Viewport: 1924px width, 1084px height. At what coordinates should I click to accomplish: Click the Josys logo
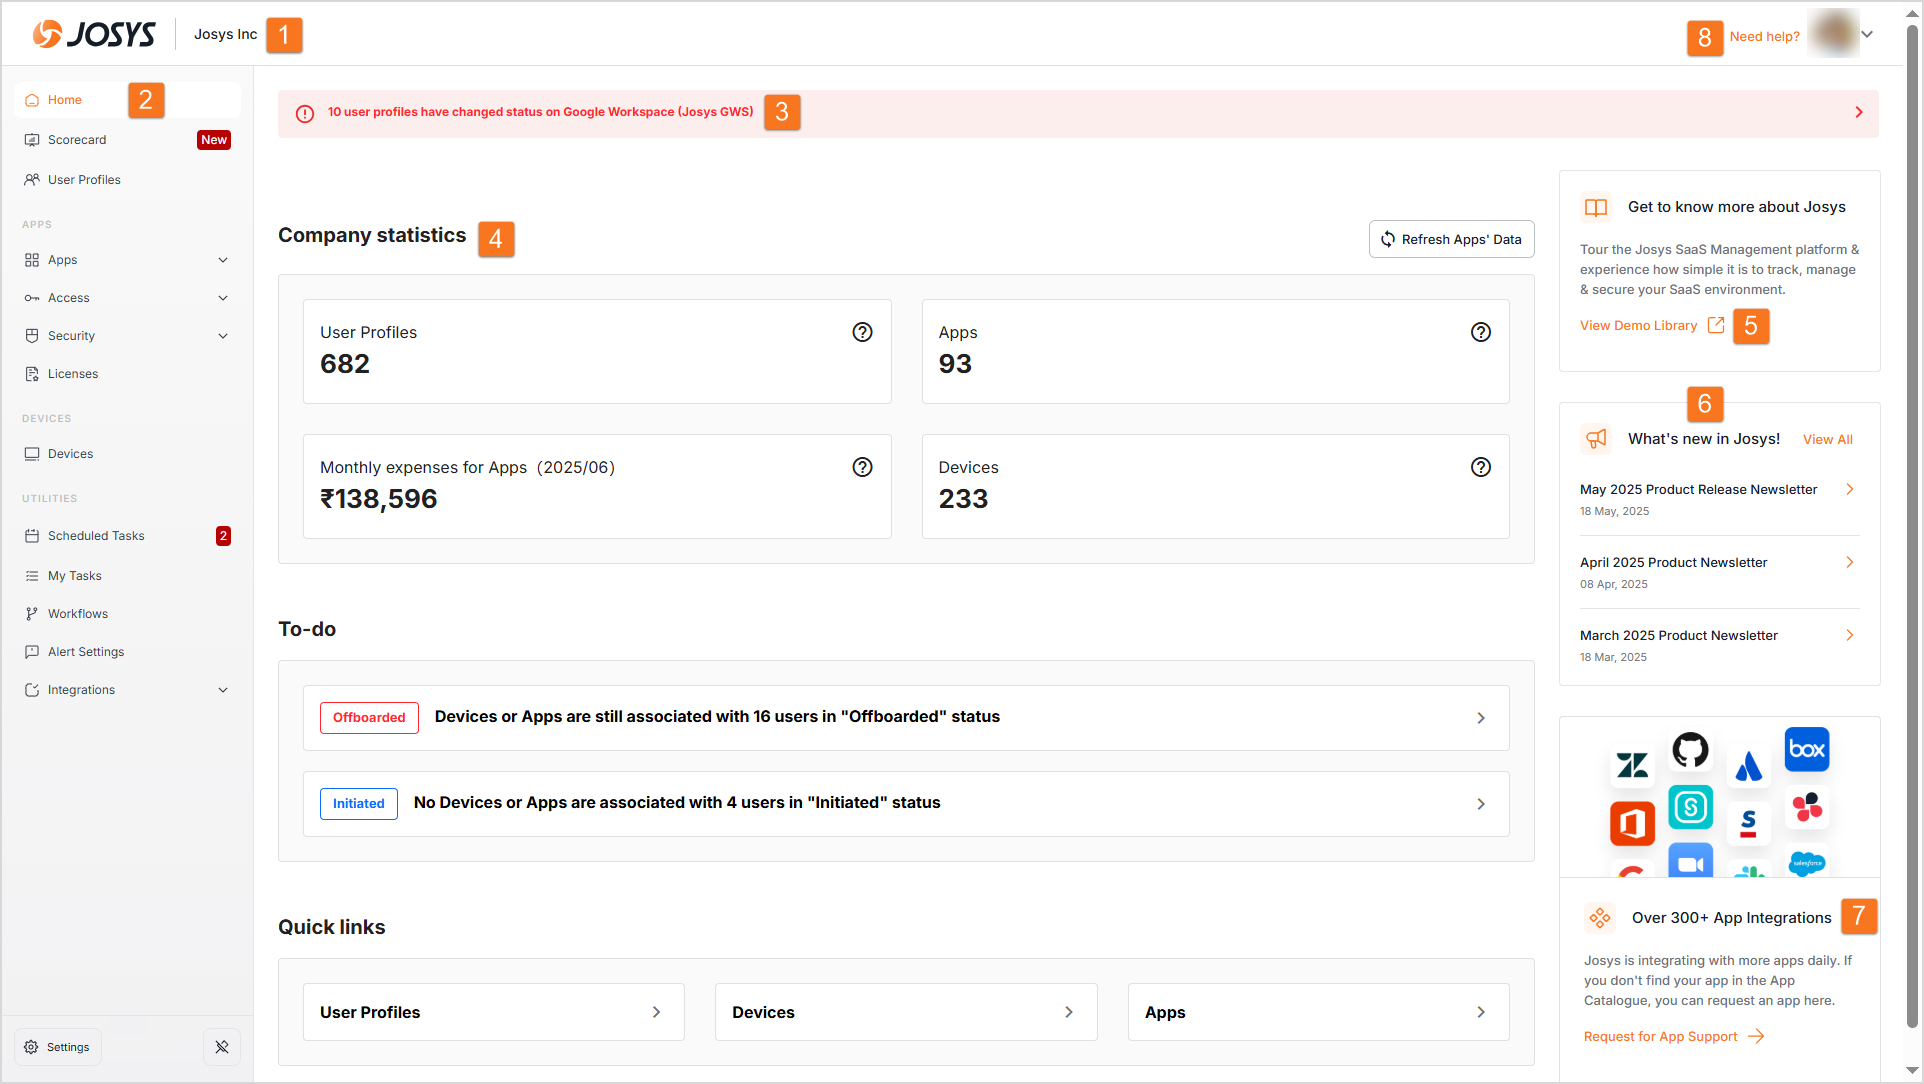[94, 34]
